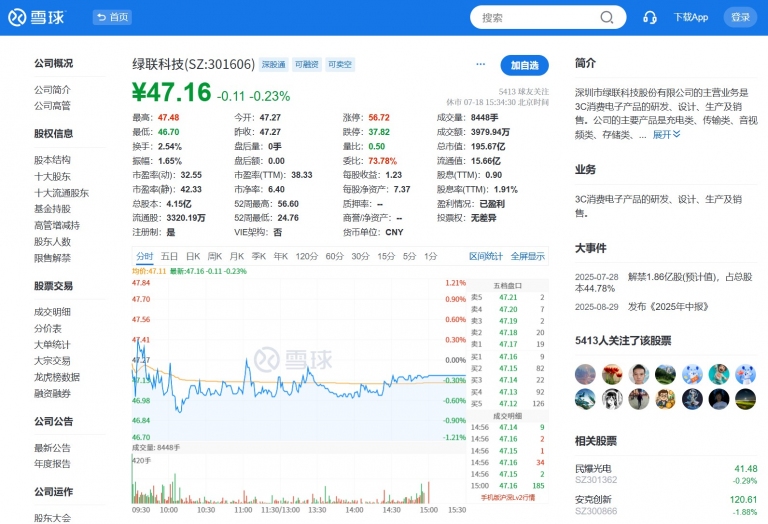The width and height of the screenshot is (768, 524).
Task: Click the 可融资 tag
Action: point(307,65)
